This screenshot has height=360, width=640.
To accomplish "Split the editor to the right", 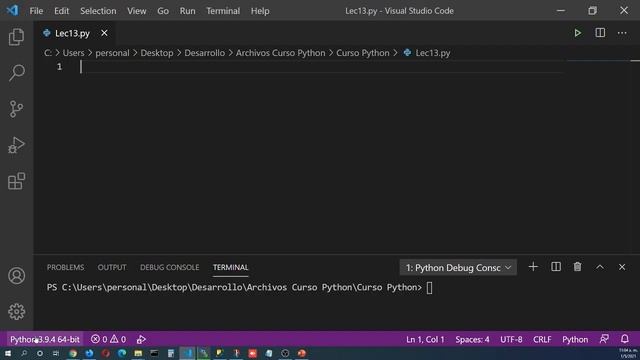I will click(x=600, y=33).
